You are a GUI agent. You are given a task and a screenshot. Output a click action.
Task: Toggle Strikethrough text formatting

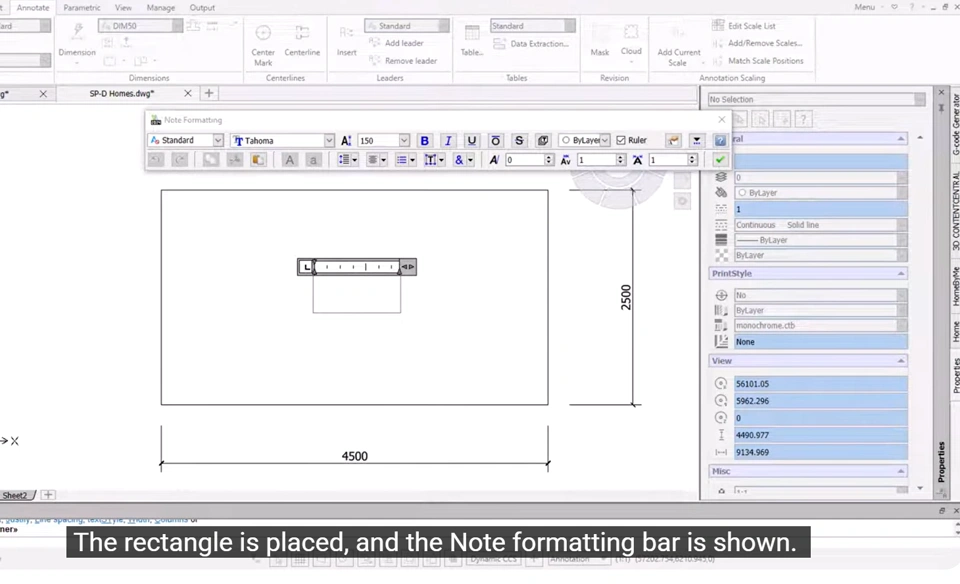pyautogui.click(x=519, y=140)
